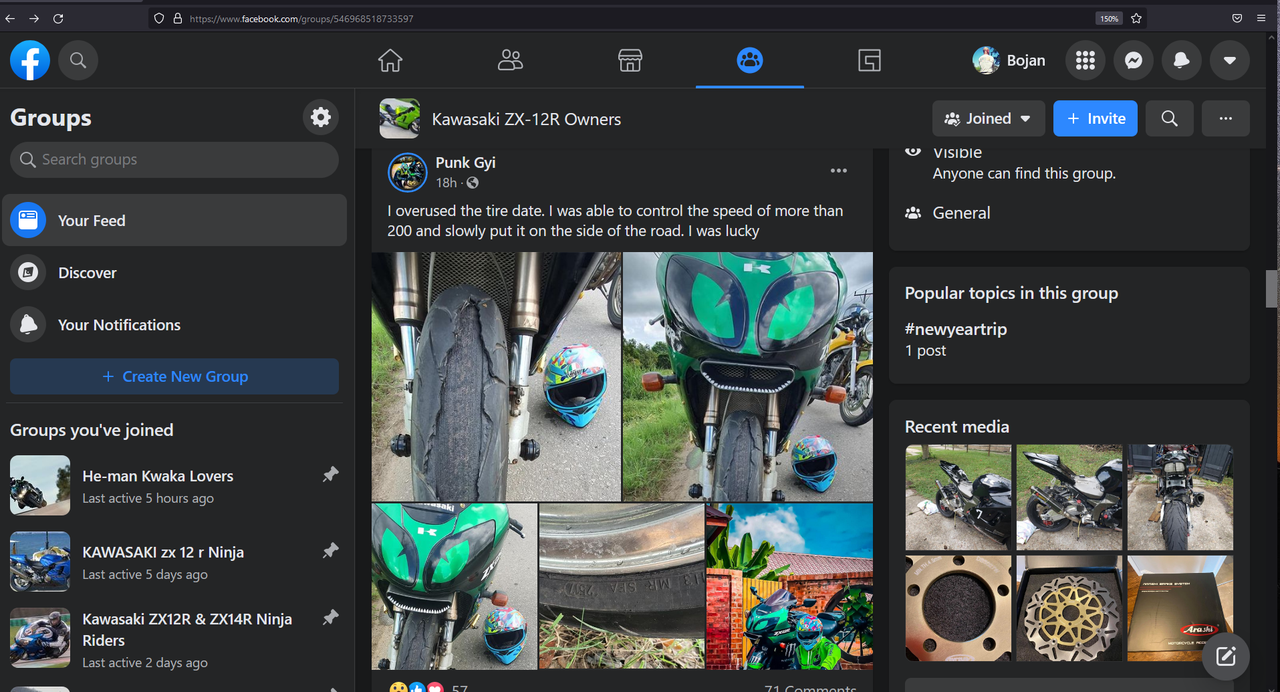
Task: Open the tracking protection shield icon
Action: click(158, 18)
